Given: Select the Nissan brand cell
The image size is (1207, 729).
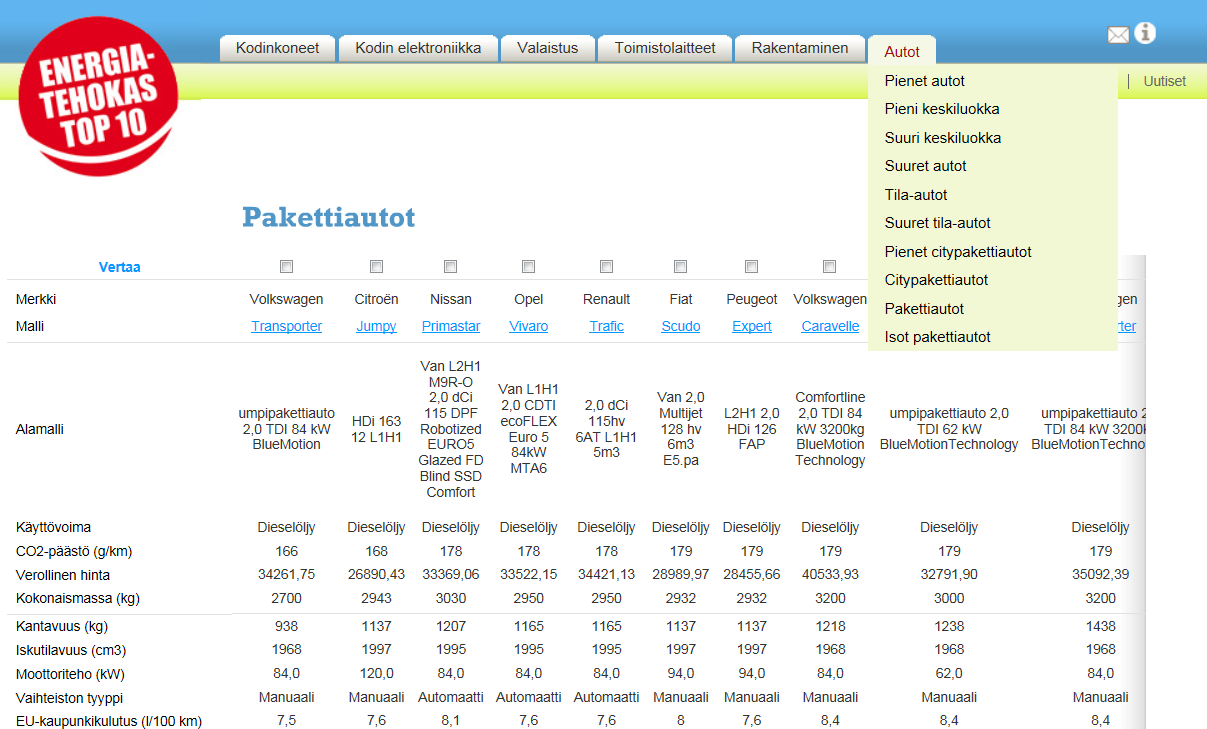Looking at the screenshot, I should (451, 299).
